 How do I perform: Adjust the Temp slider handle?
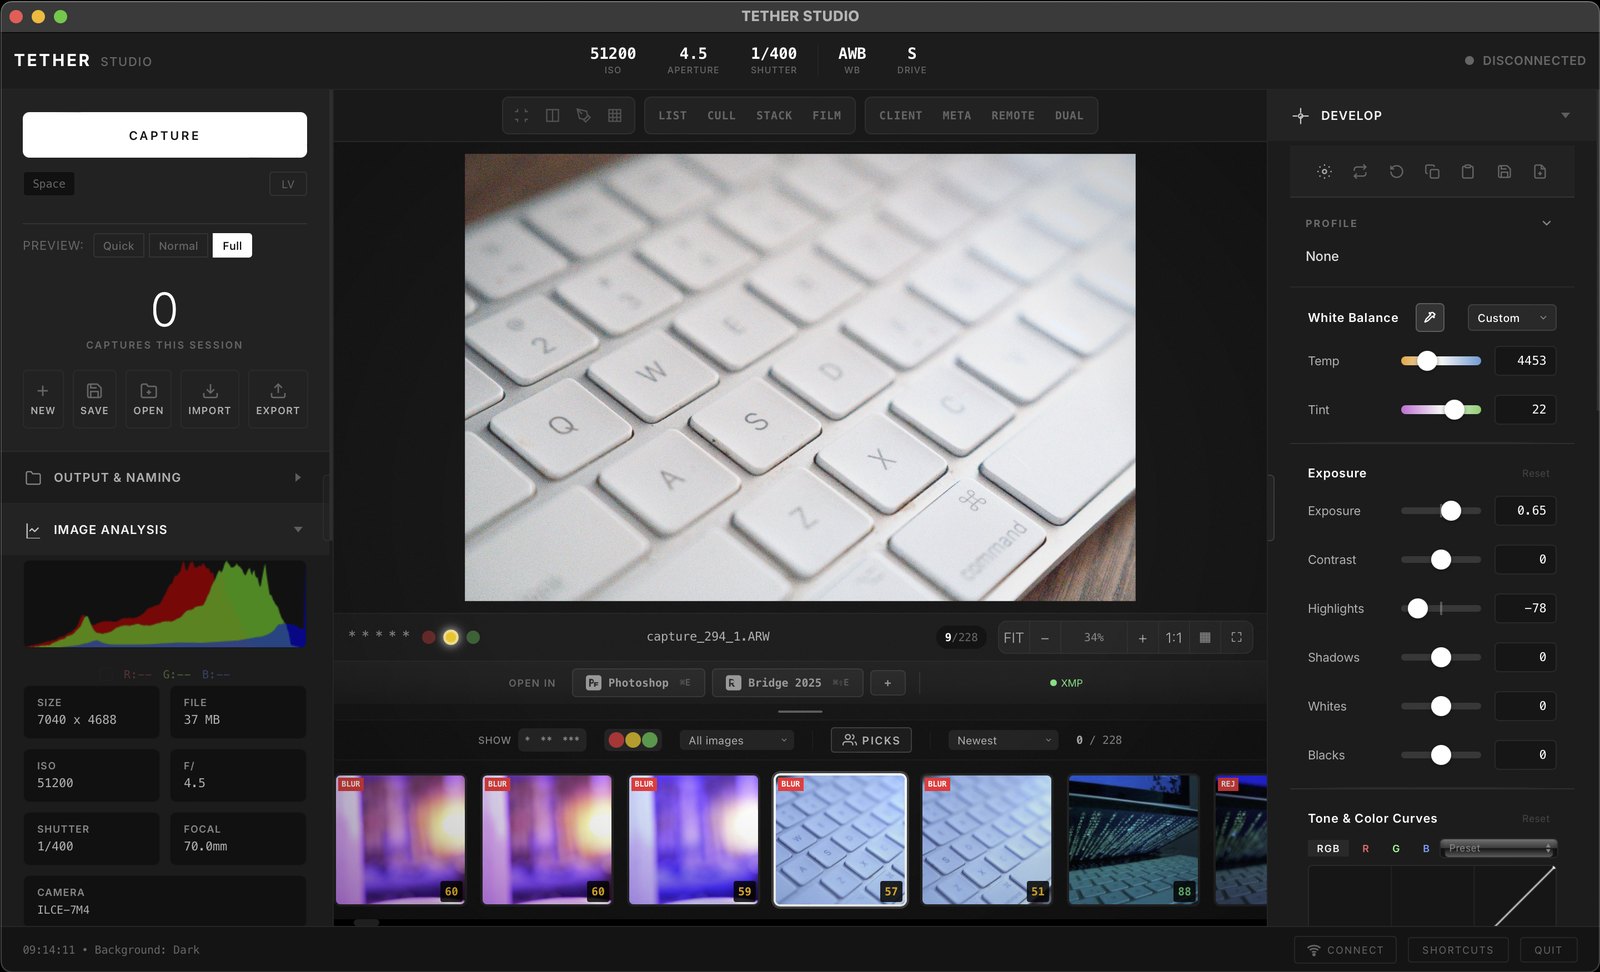pyautogui.click(x=1427, y=361)
